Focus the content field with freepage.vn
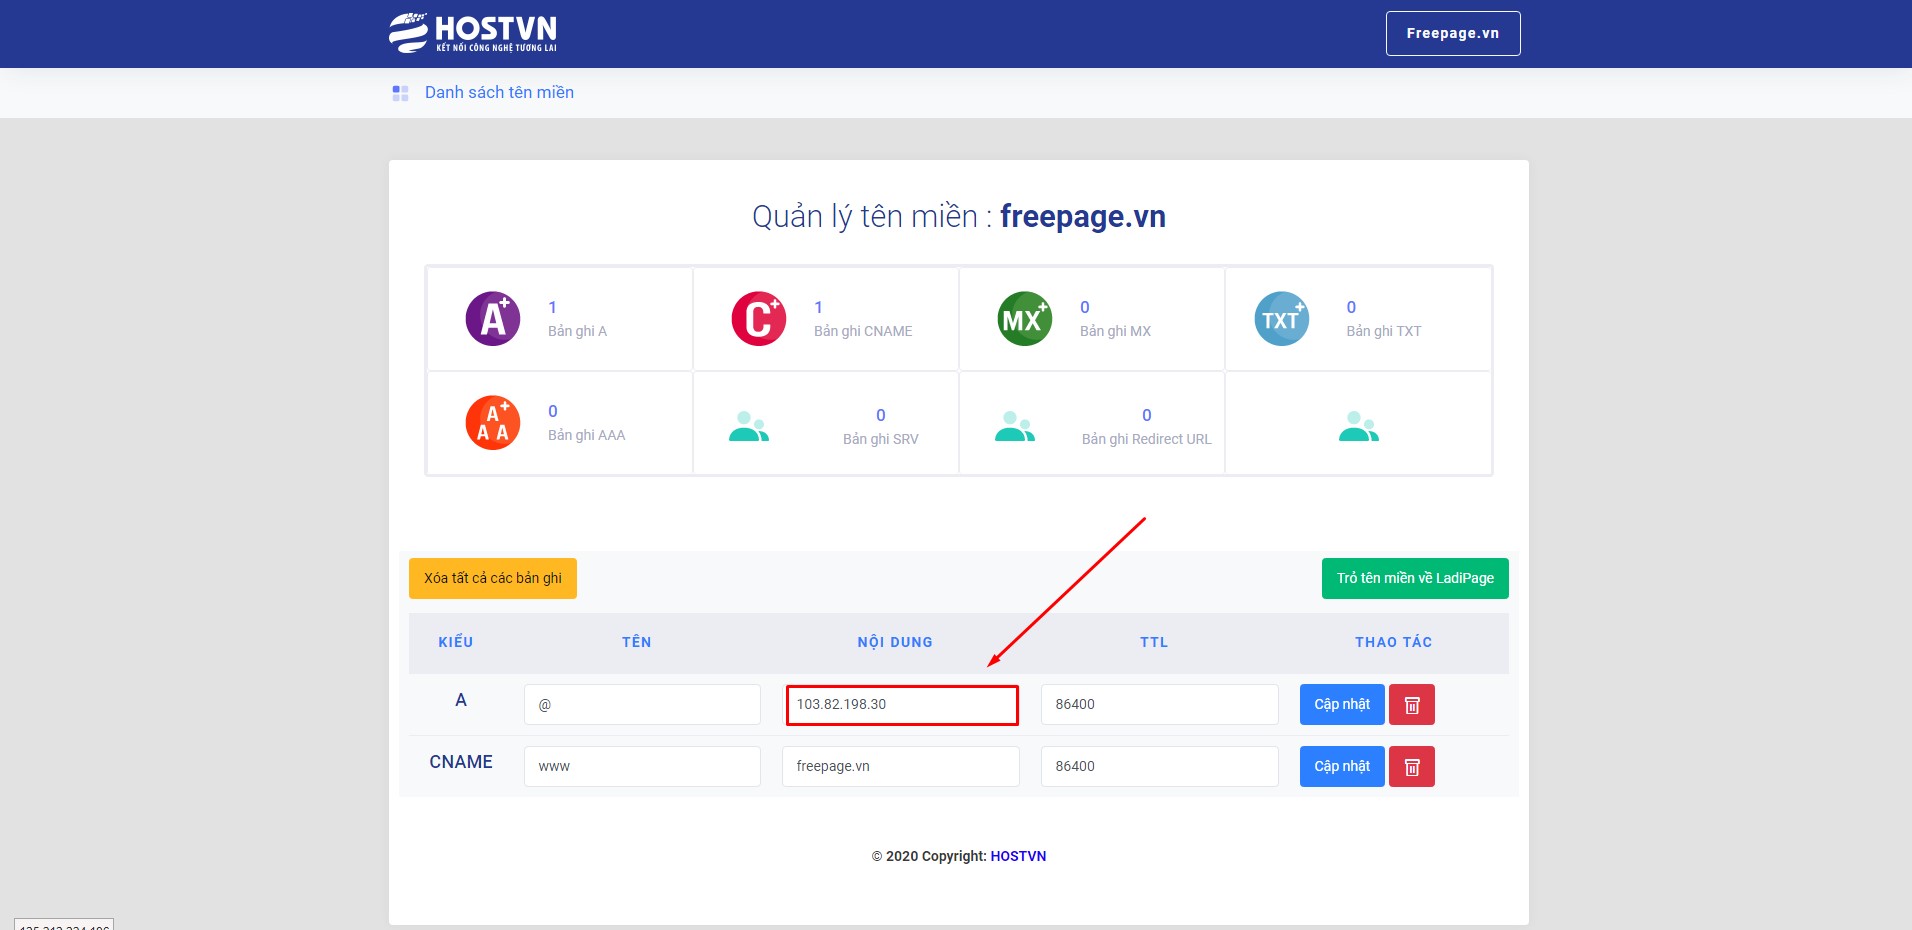 [901, 766]
